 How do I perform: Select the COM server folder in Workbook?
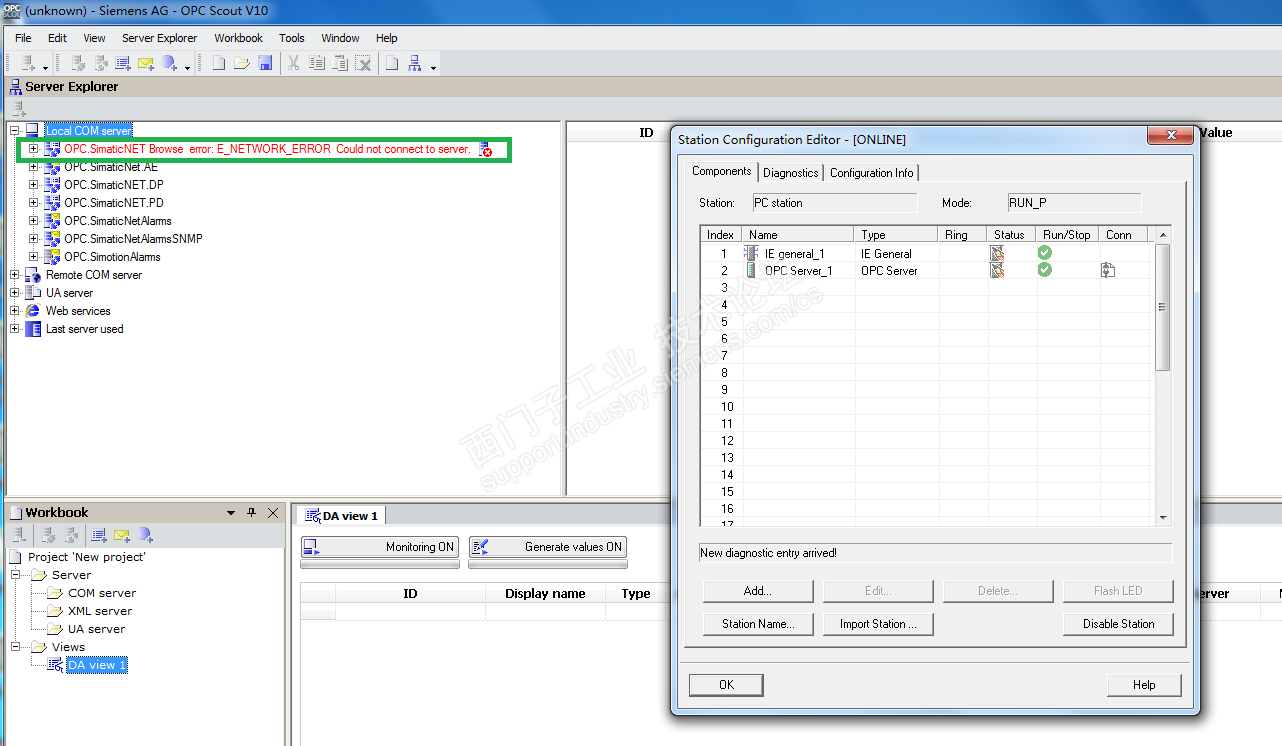[102, 593]
